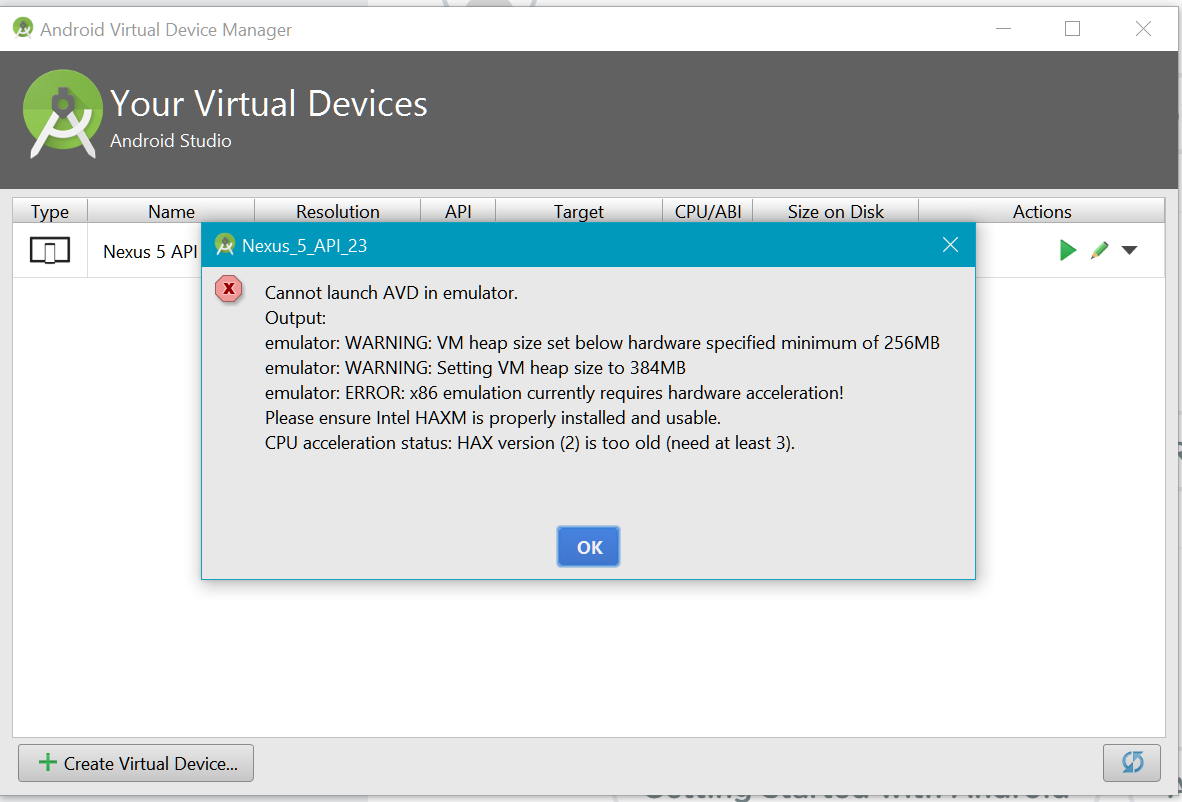The height and width of the screenshot is (802, 1182).
Task: Click the 'Your Virtual Devices' heading
Action: (x=269, y=103)
